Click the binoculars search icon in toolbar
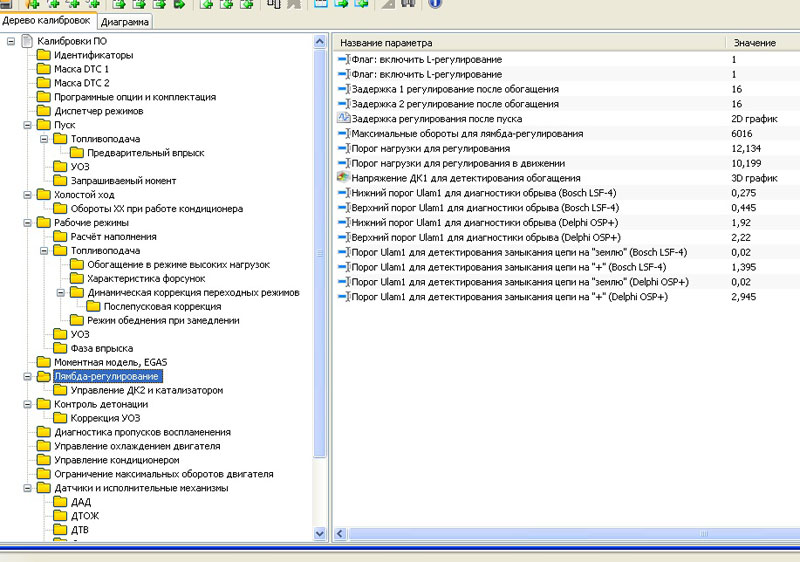The width and height of the screenshot is (800, 562). (x=409, y=4)
